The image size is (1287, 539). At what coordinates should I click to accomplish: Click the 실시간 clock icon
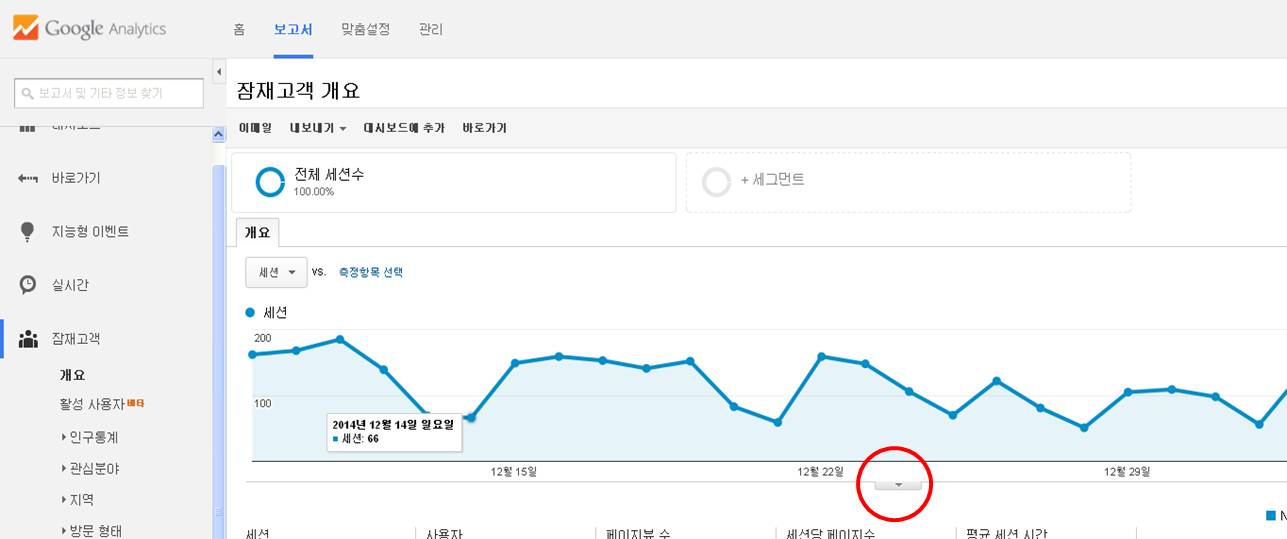click(28, 285)
